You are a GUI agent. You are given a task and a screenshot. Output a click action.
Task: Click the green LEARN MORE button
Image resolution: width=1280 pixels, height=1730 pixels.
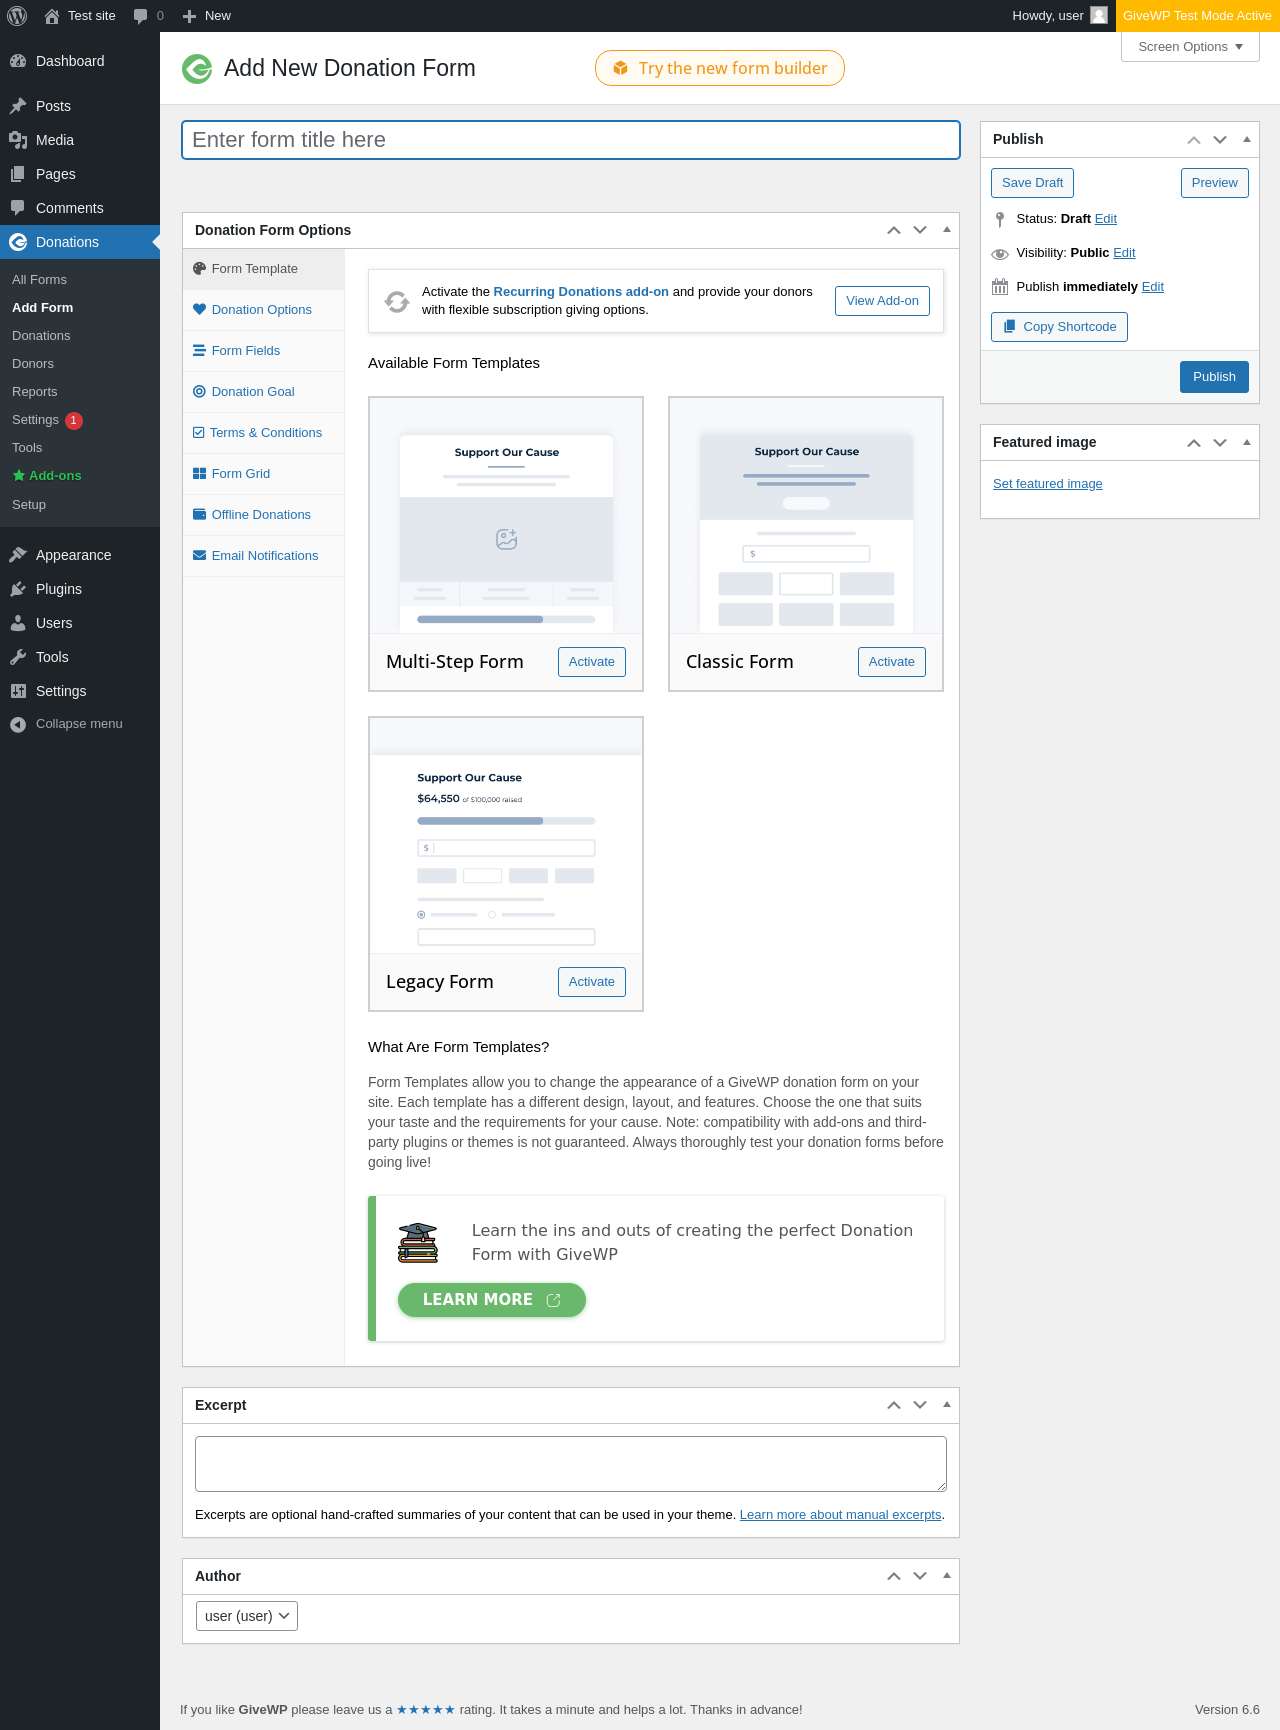click(492, 1300)
